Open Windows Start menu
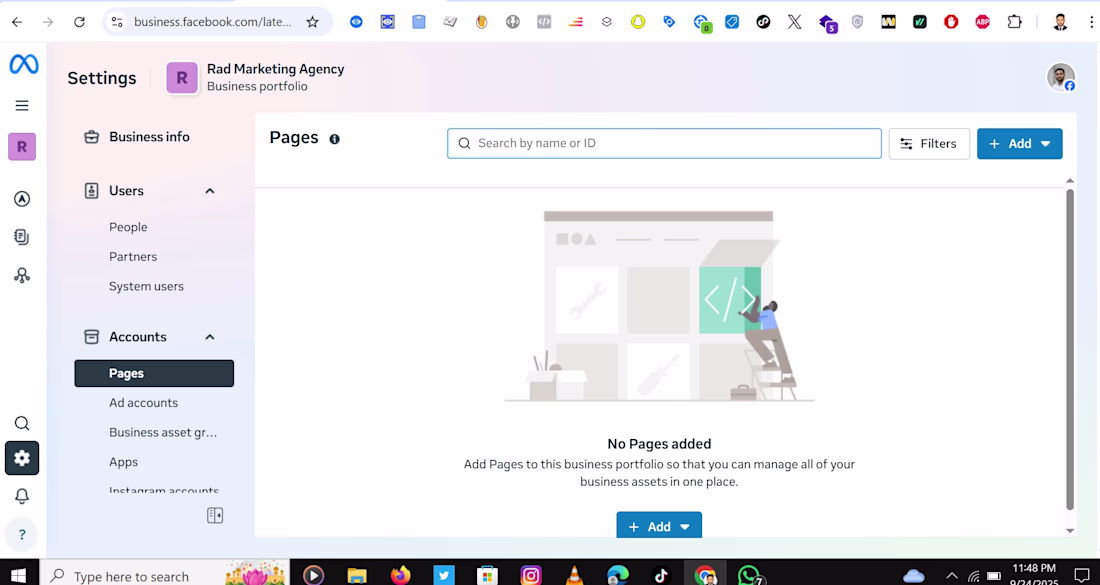 coord(19,576)
